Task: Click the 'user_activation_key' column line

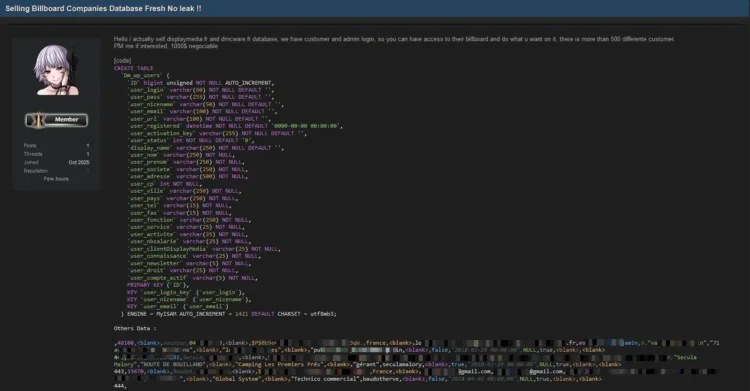Action: tap(217, 134)
